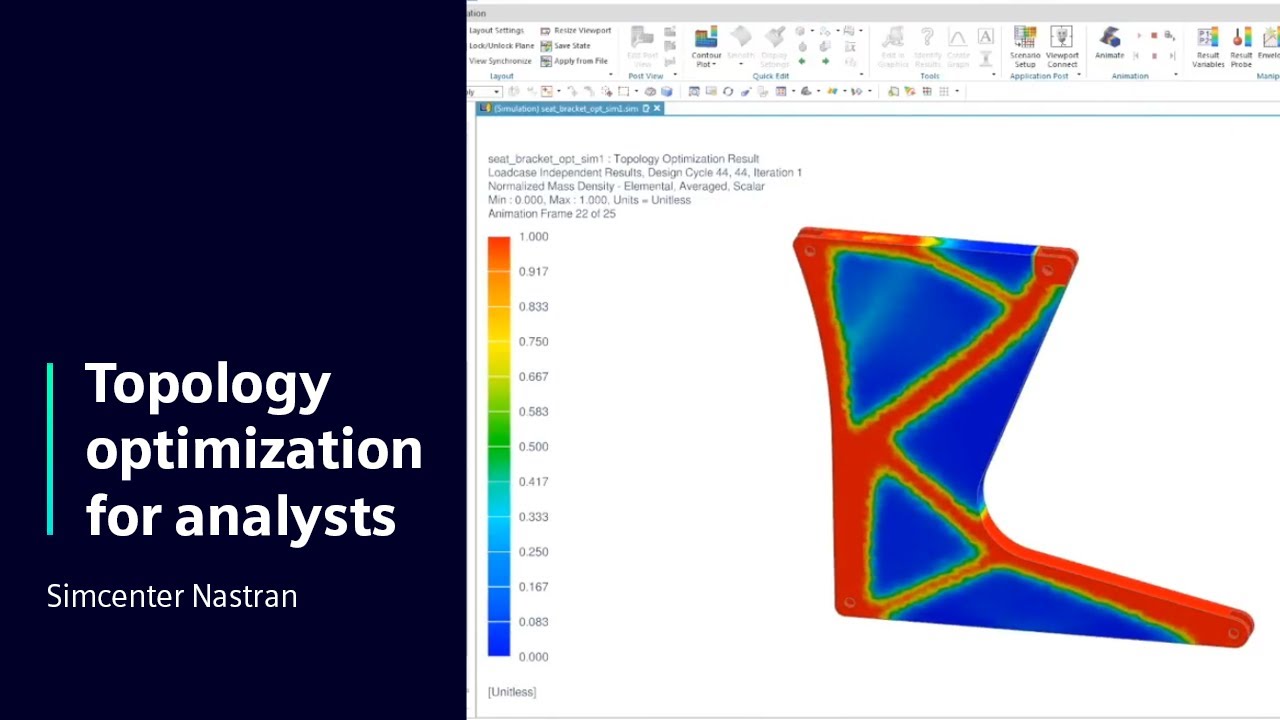Click the green previous arrow in Quick Edit
This screenshot has height=720, width=1280.
click(x=802, y=61)
